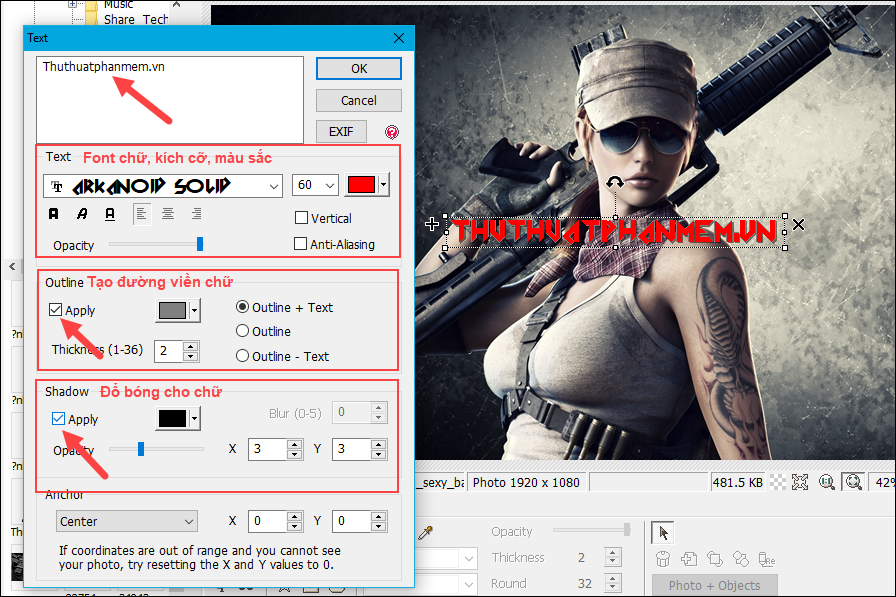Switch to the Photo + Objects tab
The height and width of the screenshot is (597, 896).
coord(714,584)
